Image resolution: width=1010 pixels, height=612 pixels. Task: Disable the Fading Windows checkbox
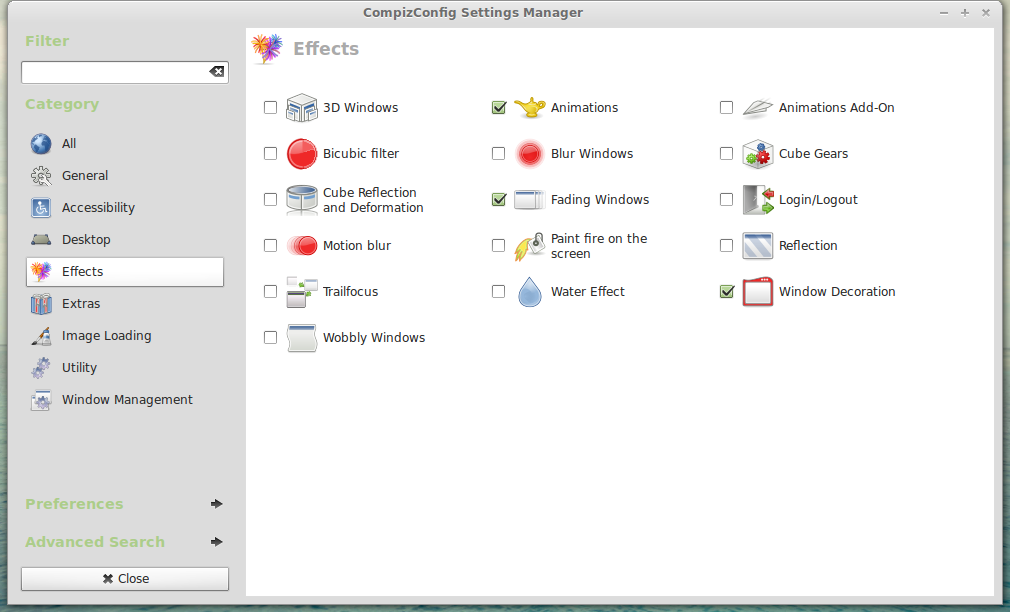[498, 200]
